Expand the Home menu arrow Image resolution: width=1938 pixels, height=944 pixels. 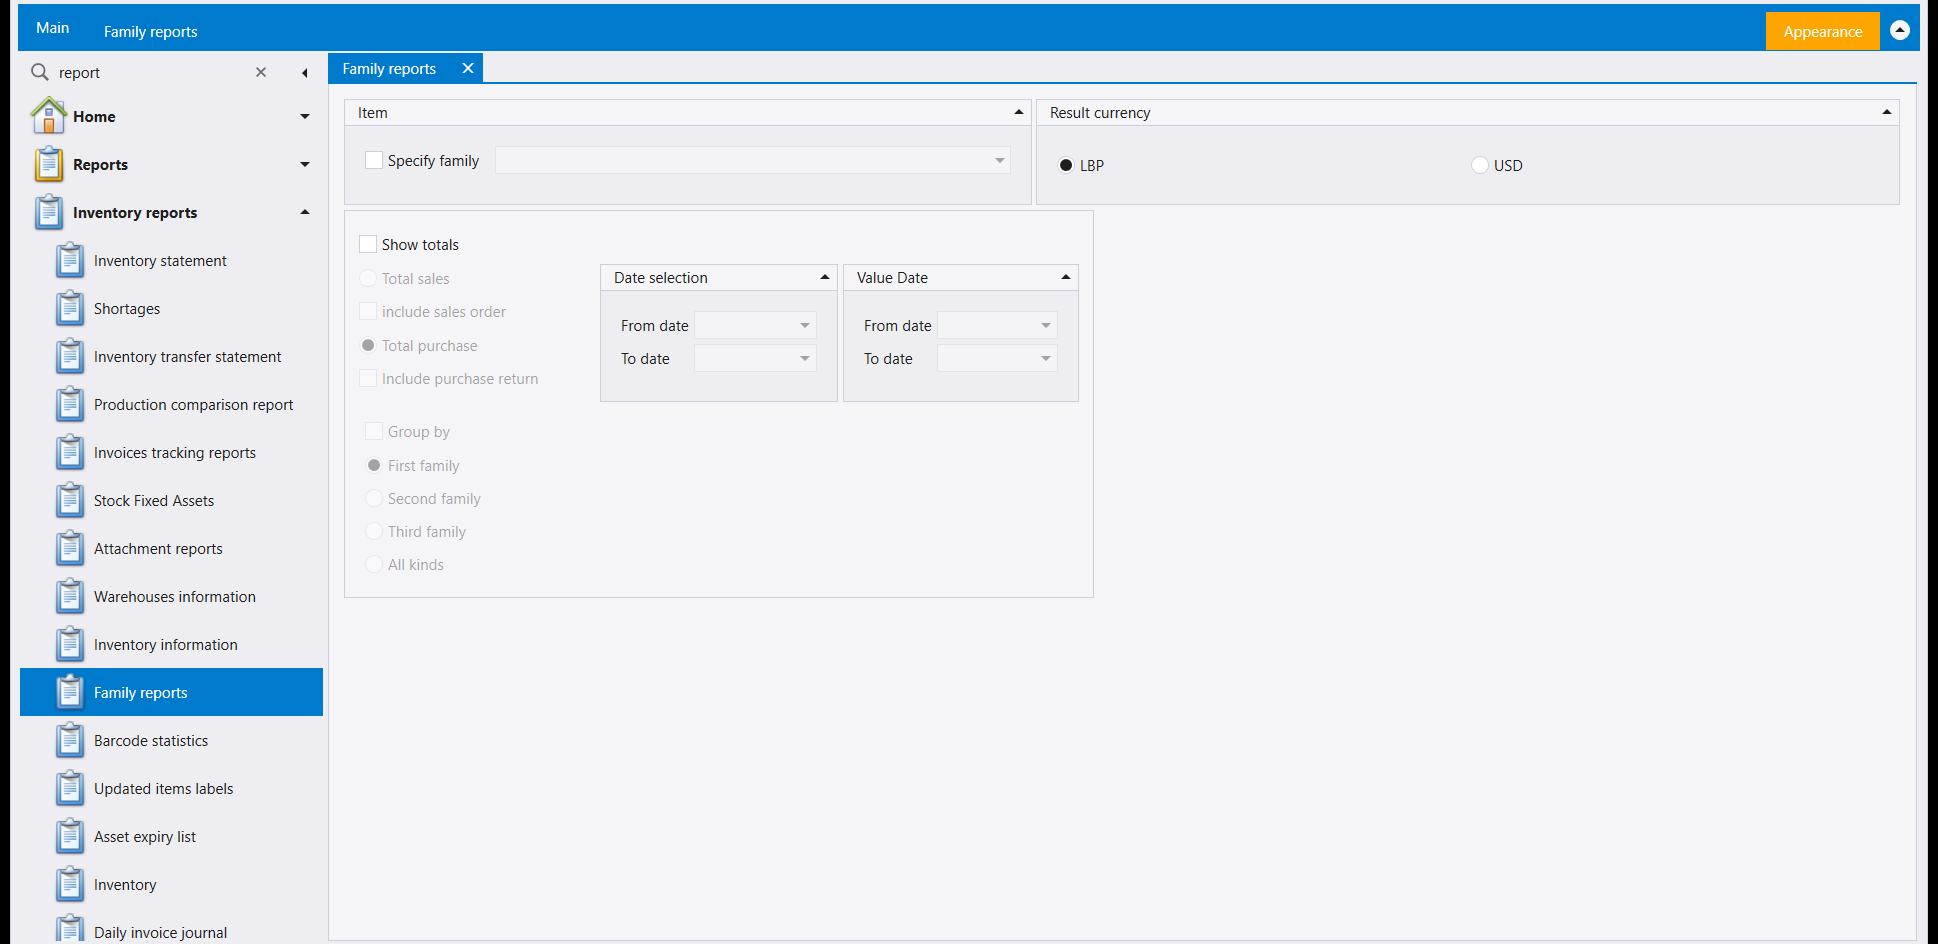[x=305, y=116]
